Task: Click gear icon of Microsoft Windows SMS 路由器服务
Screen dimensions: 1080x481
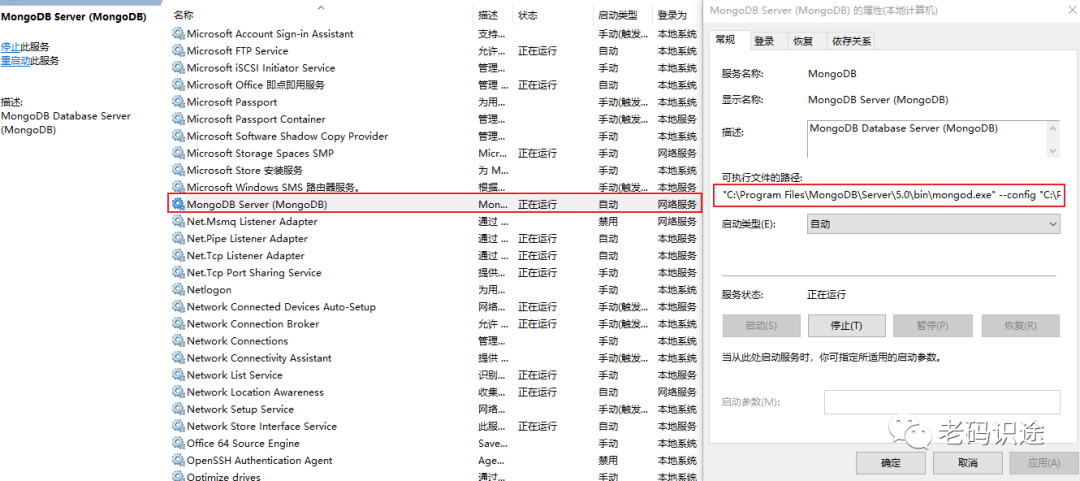Action: 178,187
